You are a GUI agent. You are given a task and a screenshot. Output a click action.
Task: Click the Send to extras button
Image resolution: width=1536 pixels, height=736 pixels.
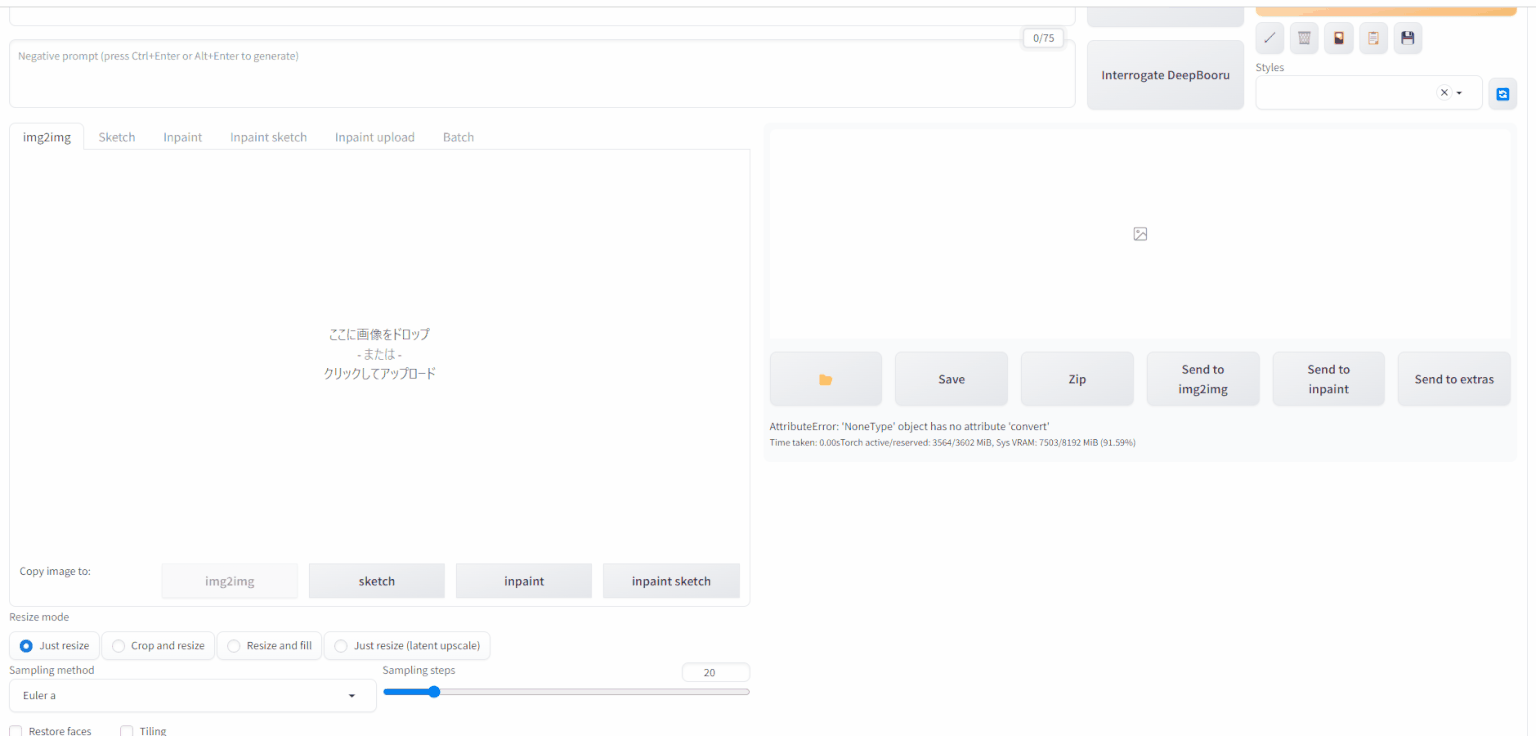click(x=1453, y=379)
